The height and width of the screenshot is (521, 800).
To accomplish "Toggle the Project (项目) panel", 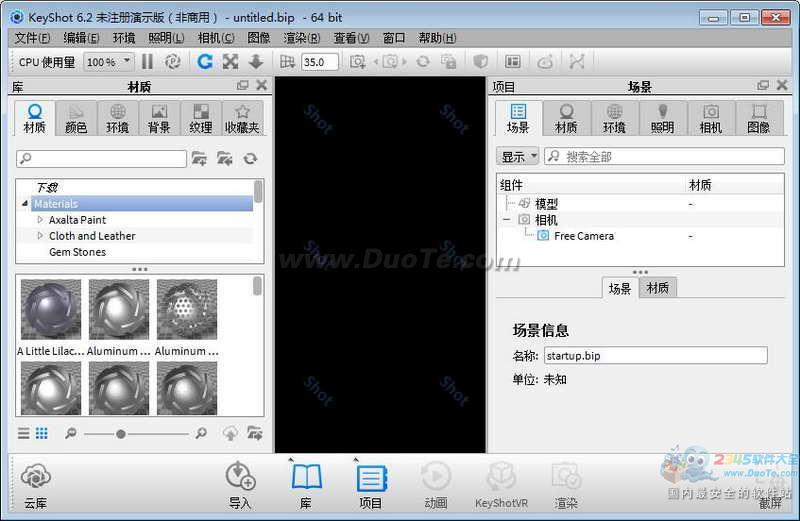I will 370,485.
